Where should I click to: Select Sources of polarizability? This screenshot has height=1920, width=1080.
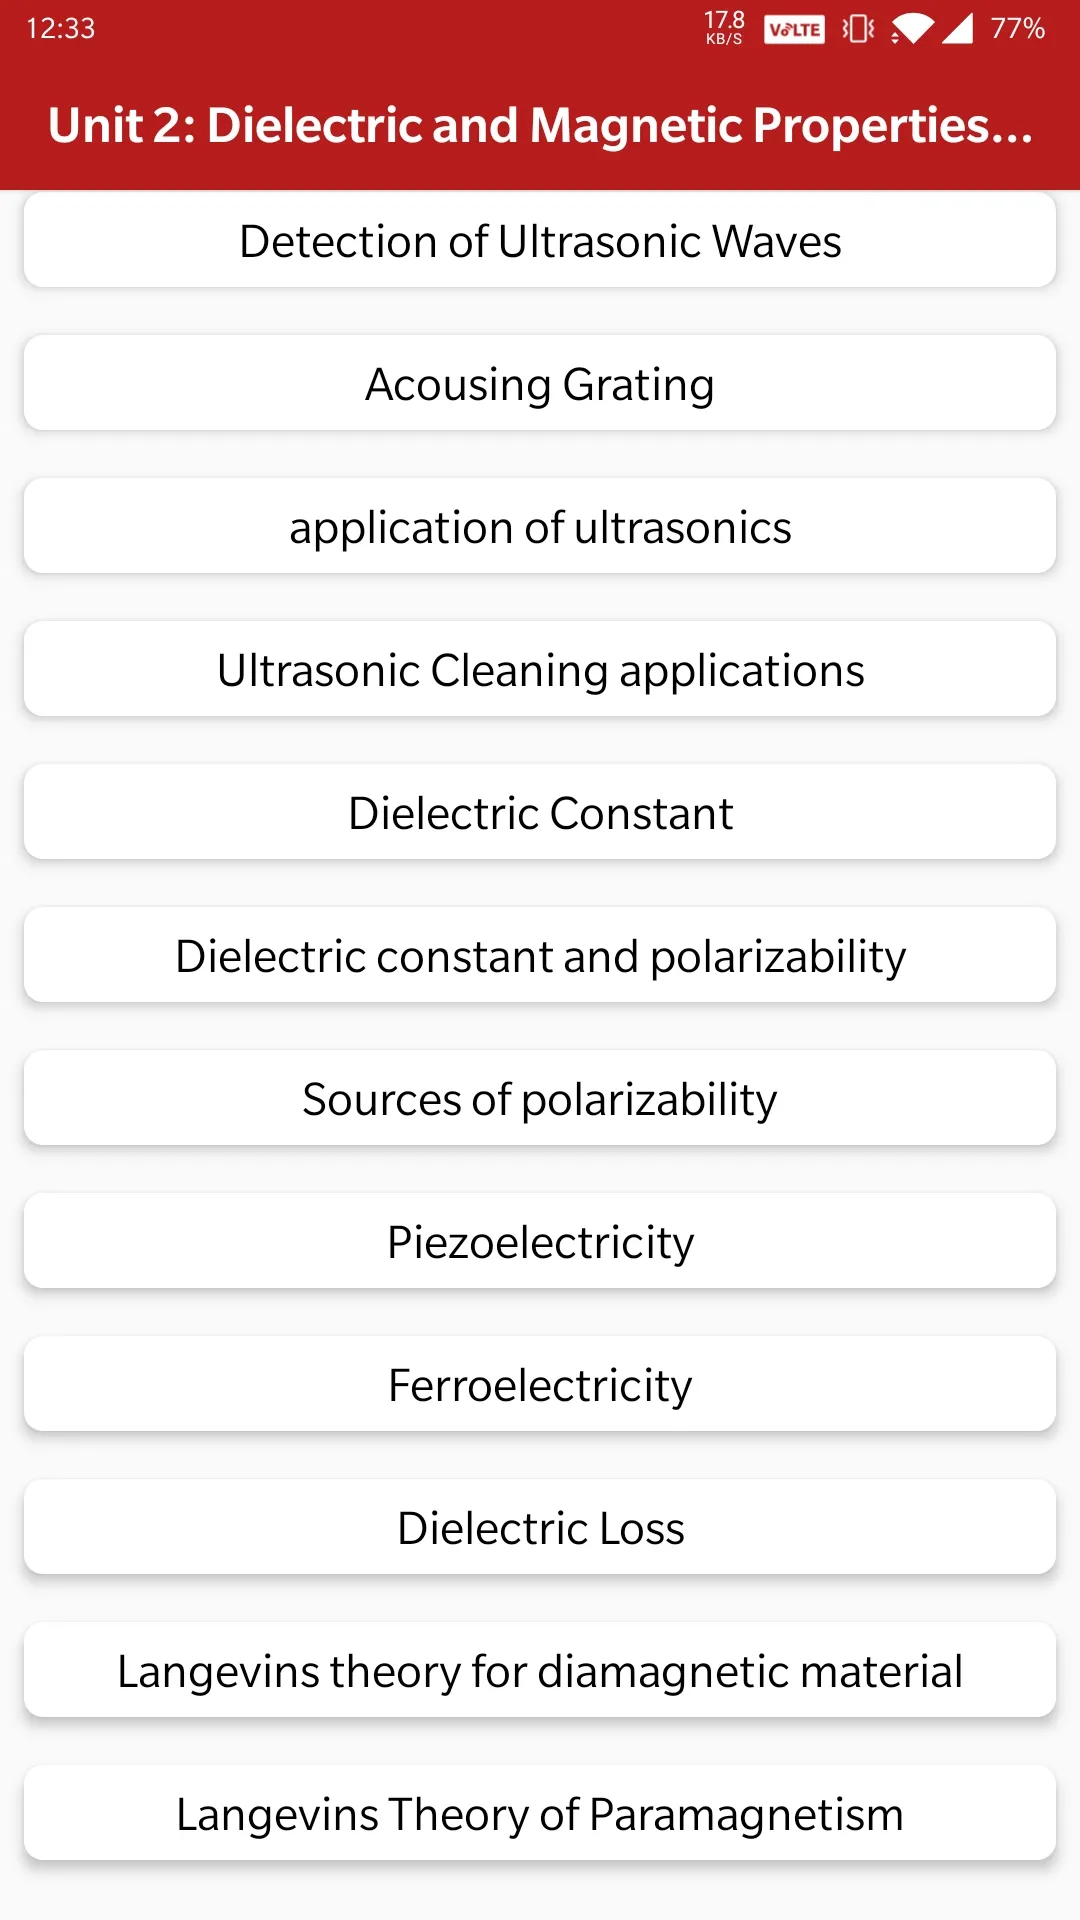540,1099
